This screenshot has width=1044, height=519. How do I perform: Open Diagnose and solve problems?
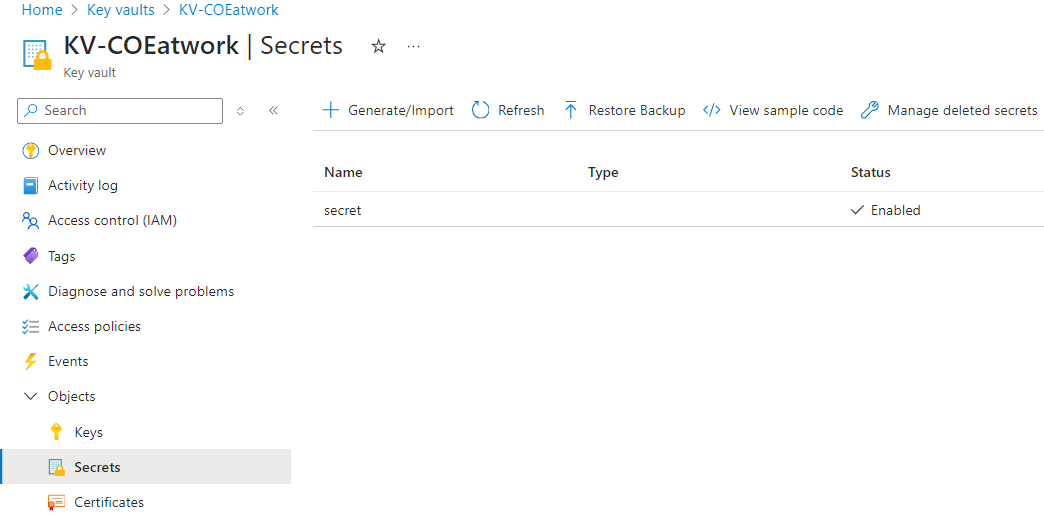point(140,292)
